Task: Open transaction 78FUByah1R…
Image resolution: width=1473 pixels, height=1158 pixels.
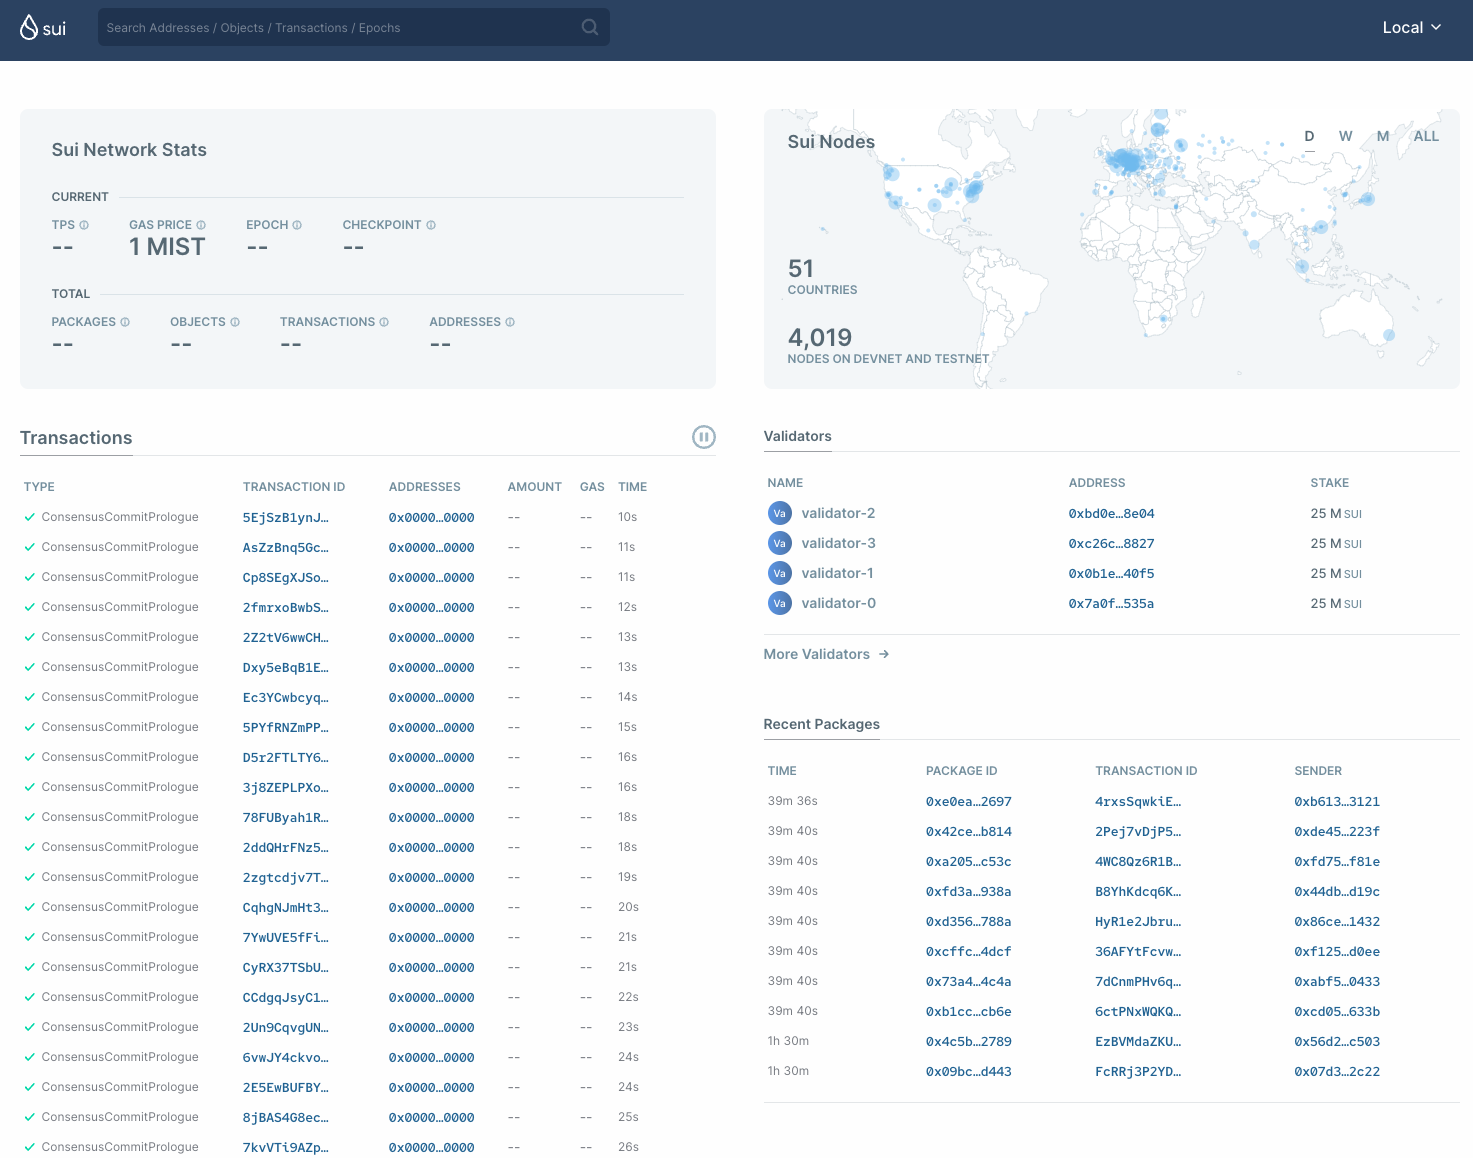Action: click(x=286, y=817)
